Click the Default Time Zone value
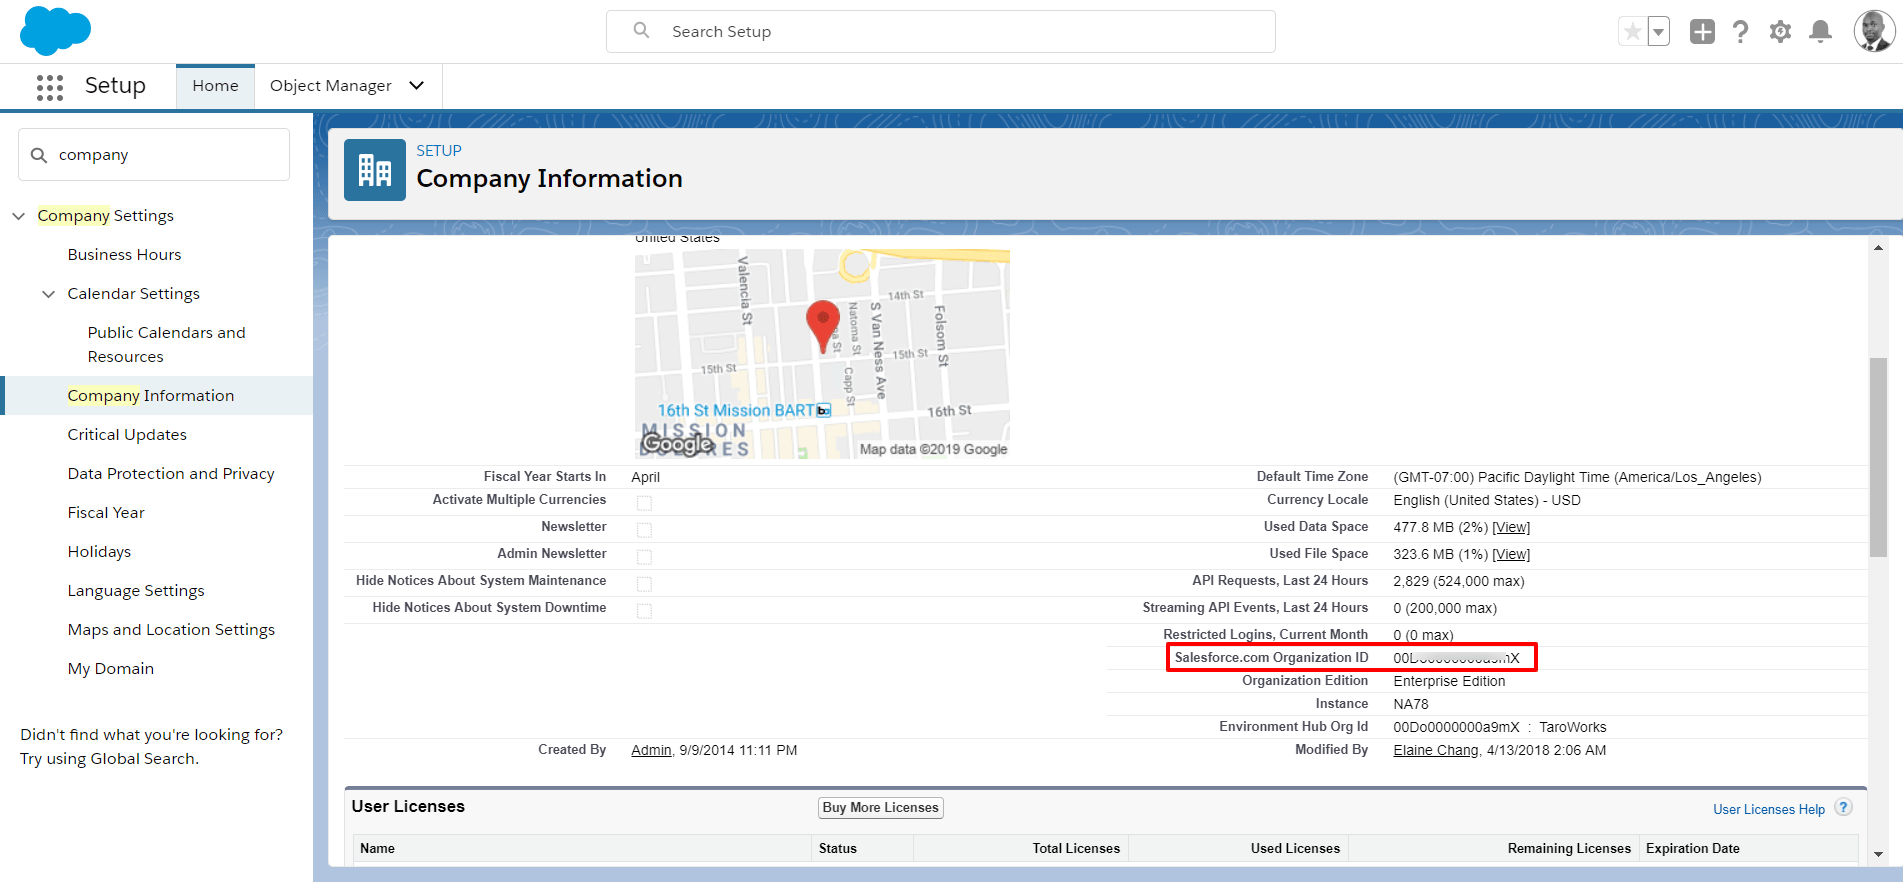The width and height of the screenshot is (1903, 882). click(1577, 477)
